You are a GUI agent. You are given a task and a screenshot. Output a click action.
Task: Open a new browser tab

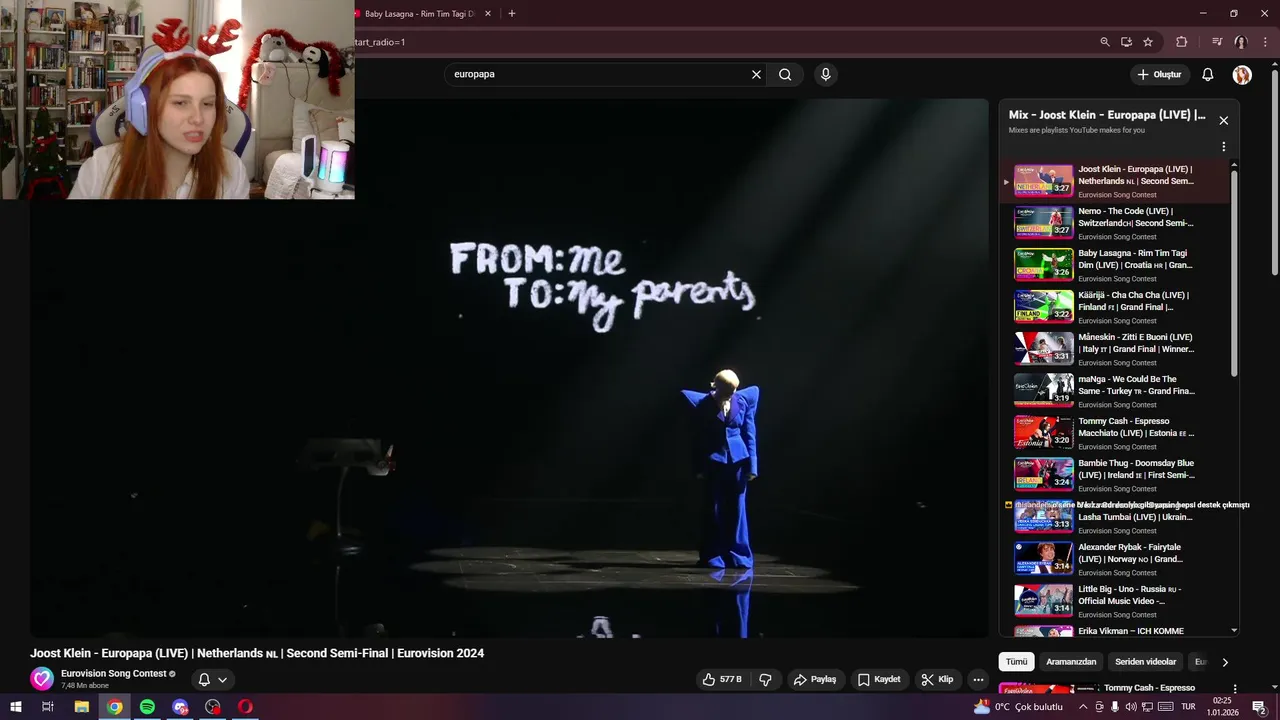(512, 14)
